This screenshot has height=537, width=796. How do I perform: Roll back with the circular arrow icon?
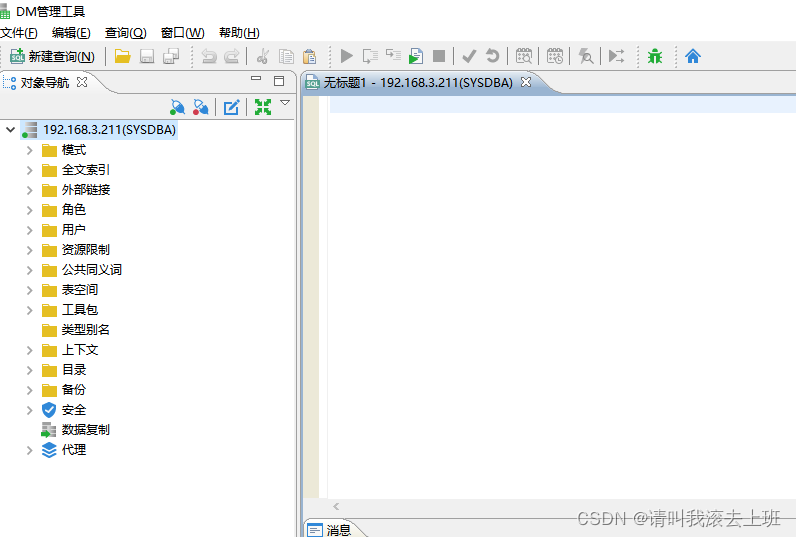(x=492, y=56)
